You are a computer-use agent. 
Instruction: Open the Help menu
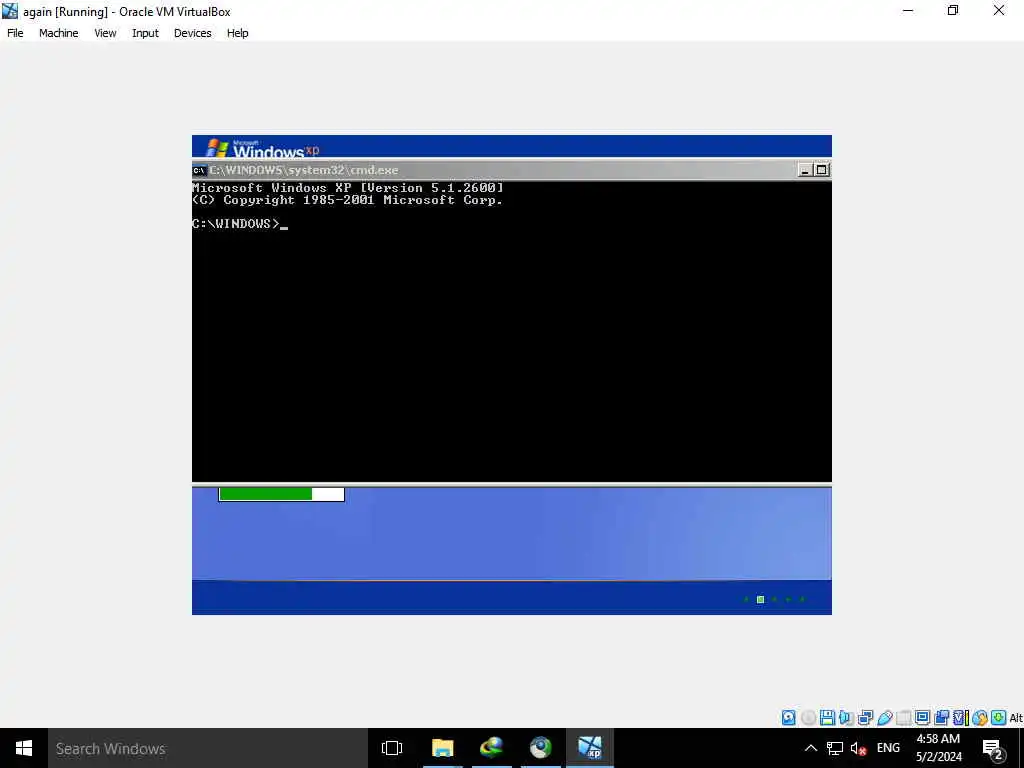pyautogui.click(x=238, y=33)
